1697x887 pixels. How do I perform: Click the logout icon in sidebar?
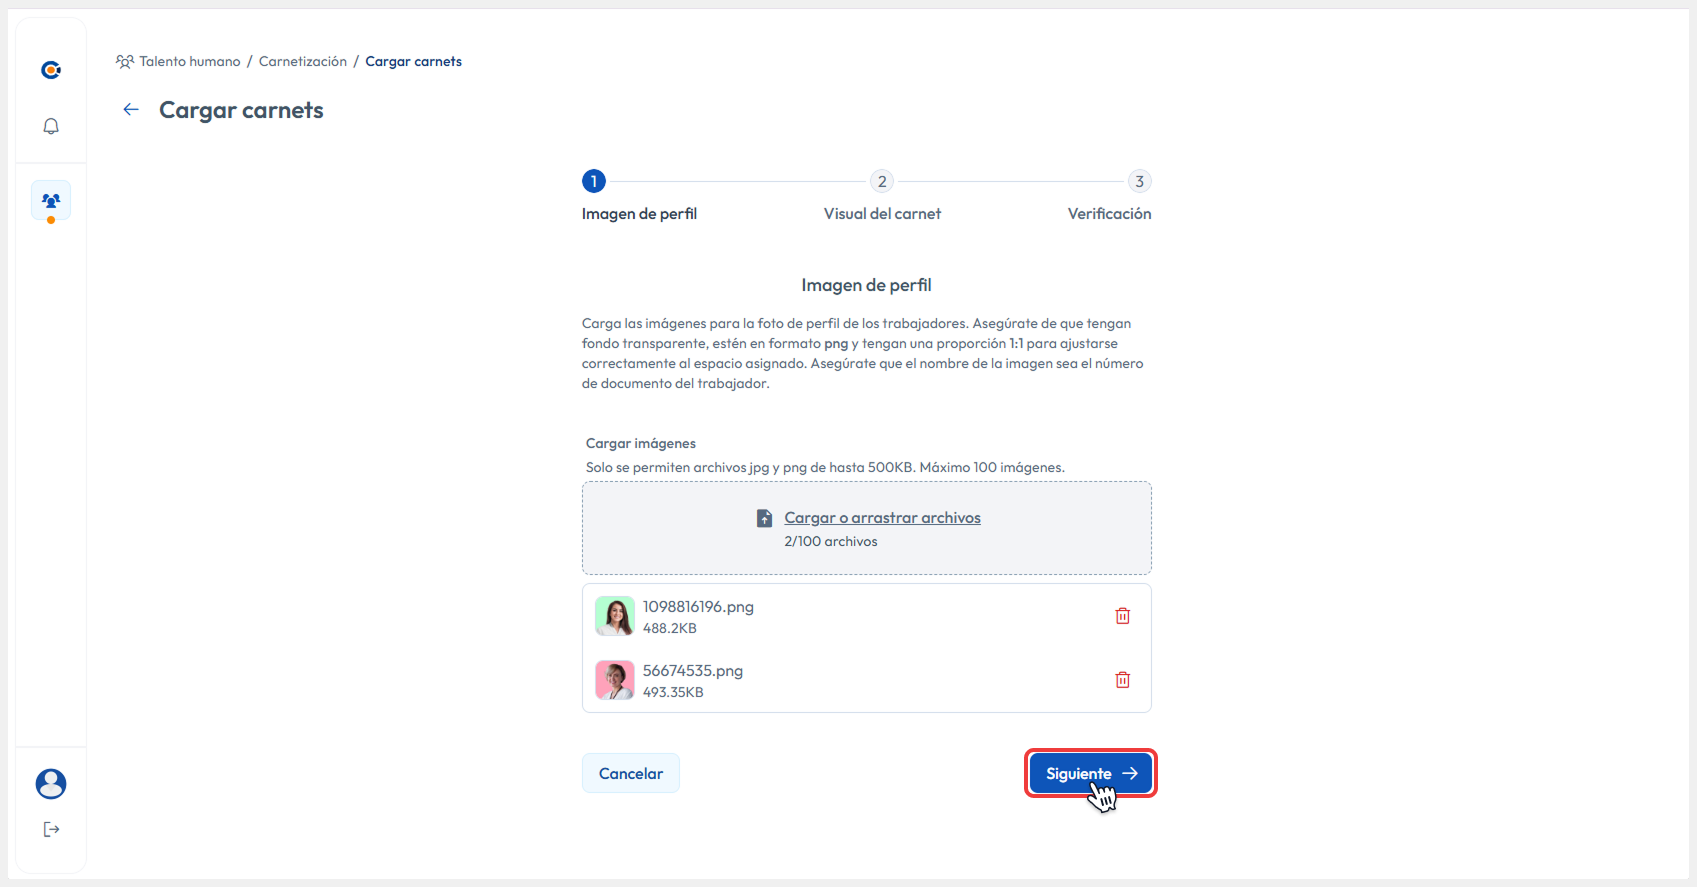click(51, 829)
